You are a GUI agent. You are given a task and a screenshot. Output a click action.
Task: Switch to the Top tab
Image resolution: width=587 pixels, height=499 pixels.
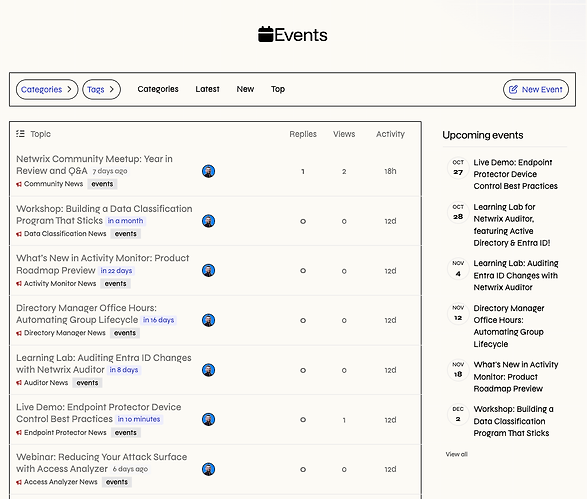pos(278,89)
